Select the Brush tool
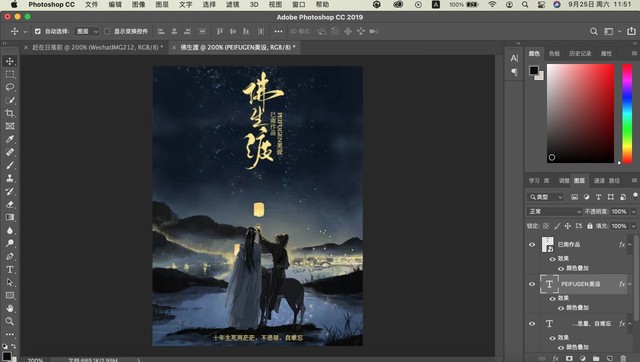640x362 pixels. [x=10, y=165]
